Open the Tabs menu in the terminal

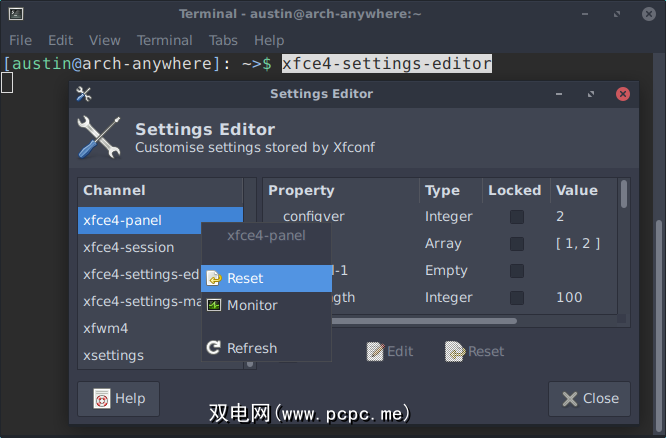[x=223, y=40]
